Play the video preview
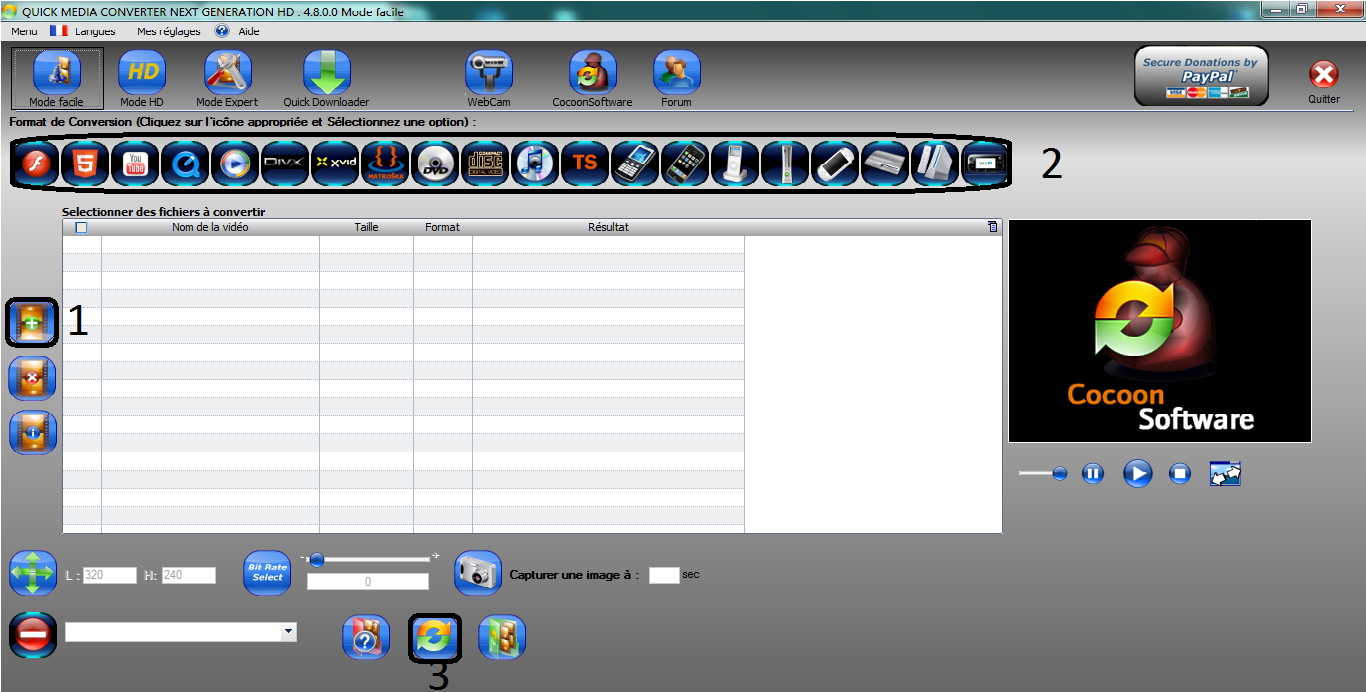The image size is (1366, 692). click(1138, 473)
